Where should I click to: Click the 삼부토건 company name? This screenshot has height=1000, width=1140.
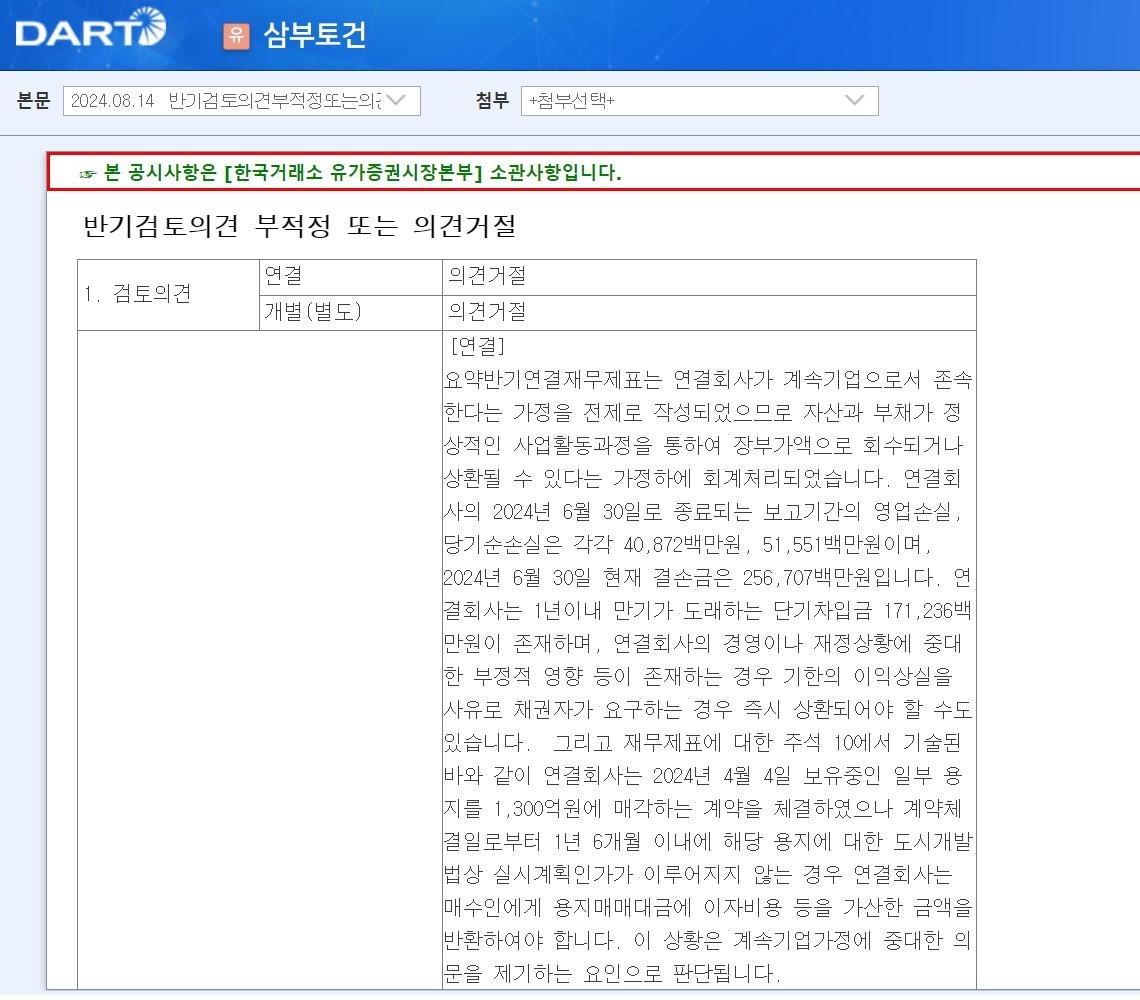(311, 35)
